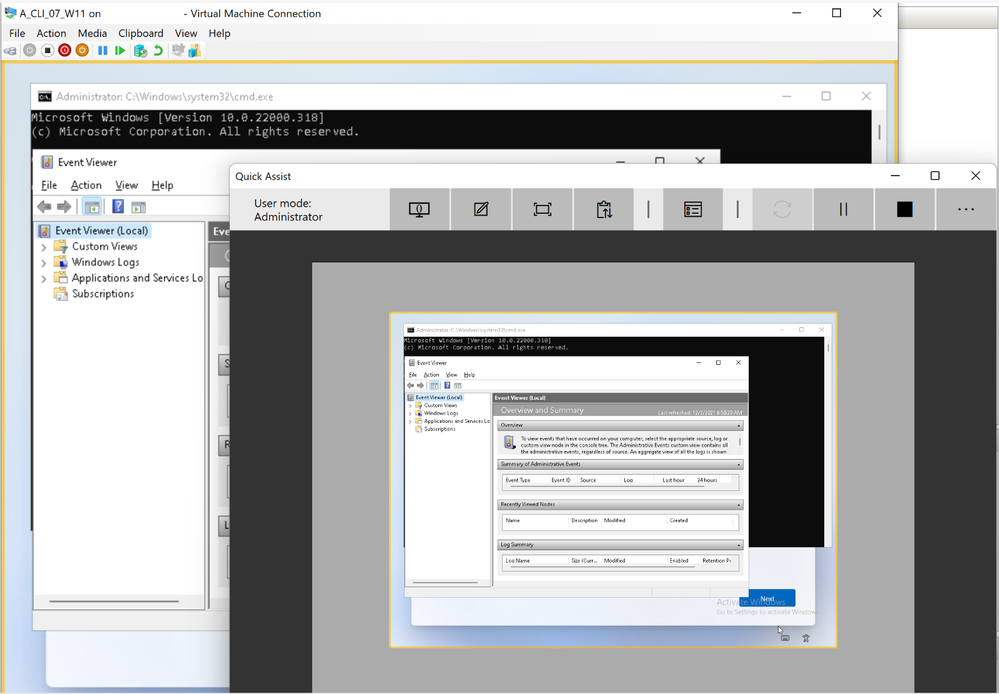Toggle action pane in Event Viewer toolbar

click(x=138, y=206)
